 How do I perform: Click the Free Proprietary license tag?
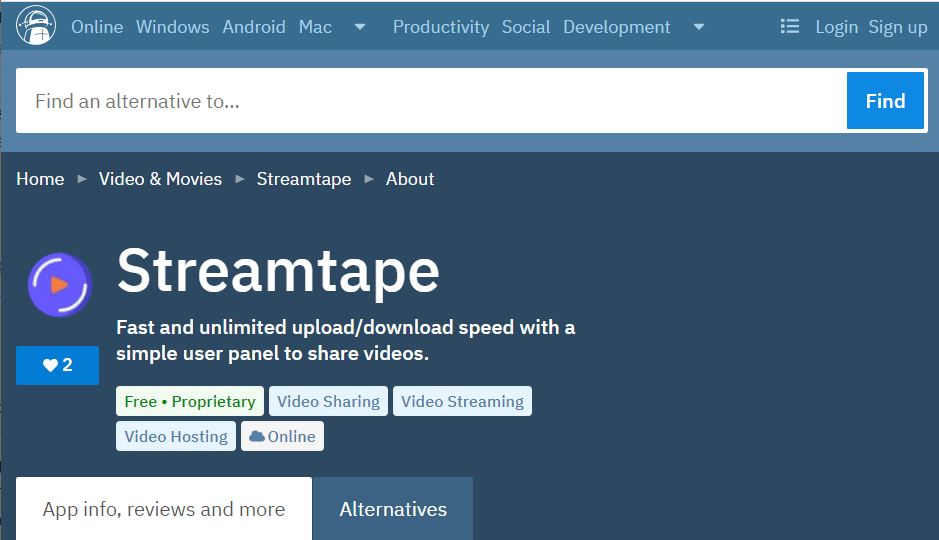[x=190, y=401]
